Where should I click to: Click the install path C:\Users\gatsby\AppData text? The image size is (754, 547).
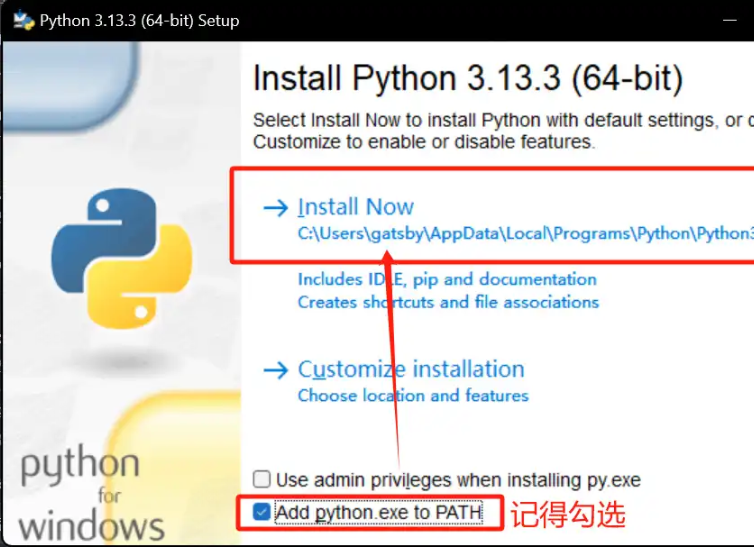526,234
